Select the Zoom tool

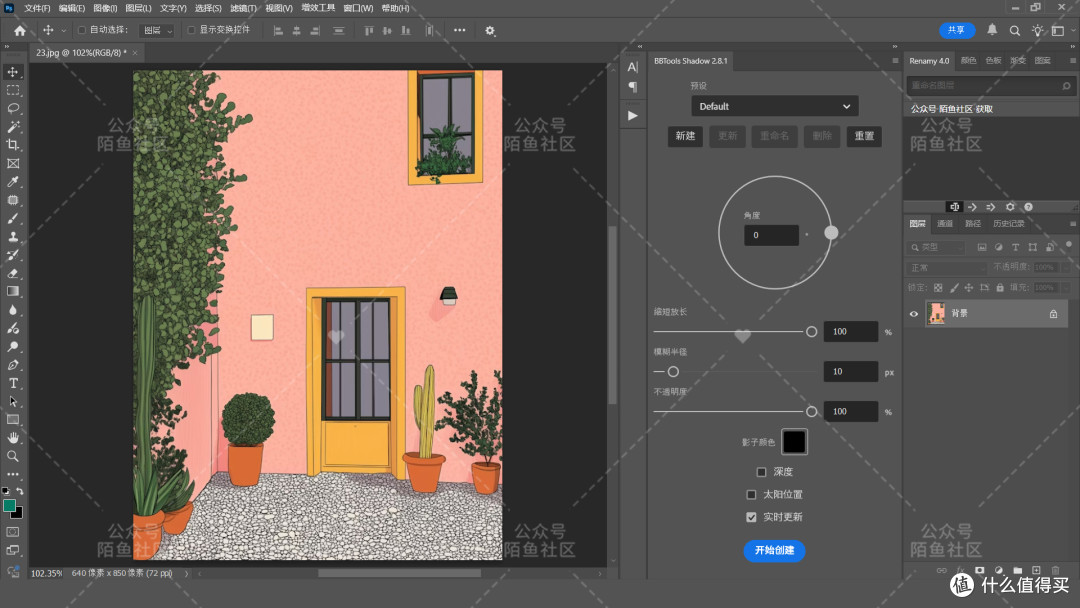(x=13, y=456)
